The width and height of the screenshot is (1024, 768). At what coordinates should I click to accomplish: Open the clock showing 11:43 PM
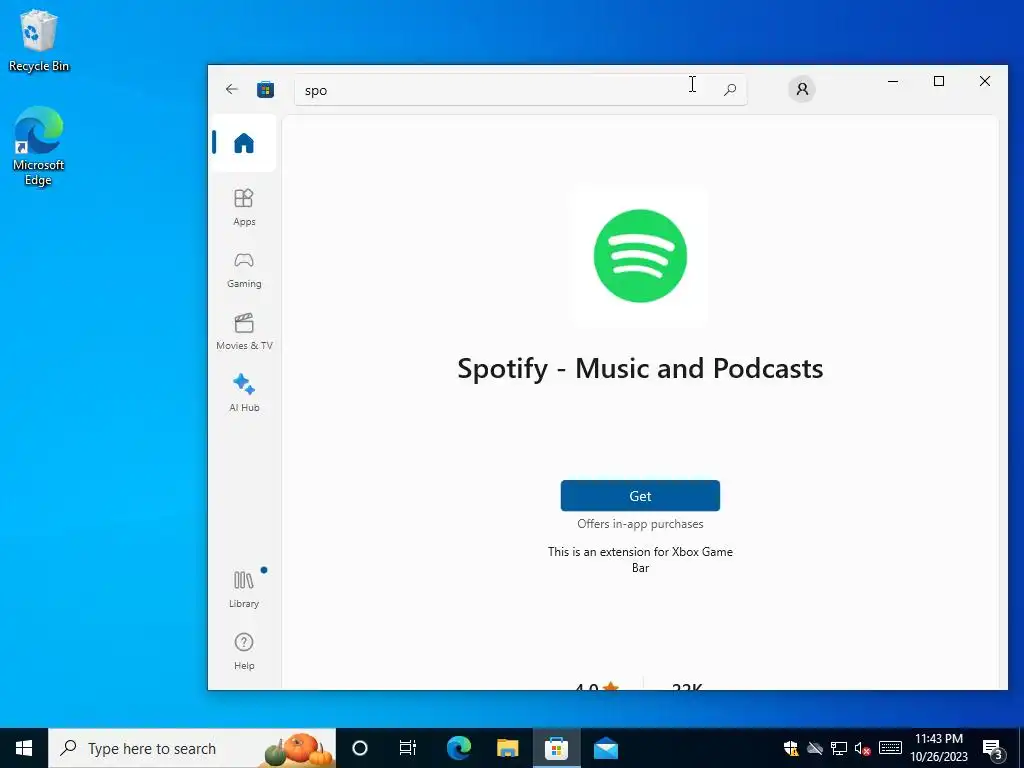(x=938, y=748)
